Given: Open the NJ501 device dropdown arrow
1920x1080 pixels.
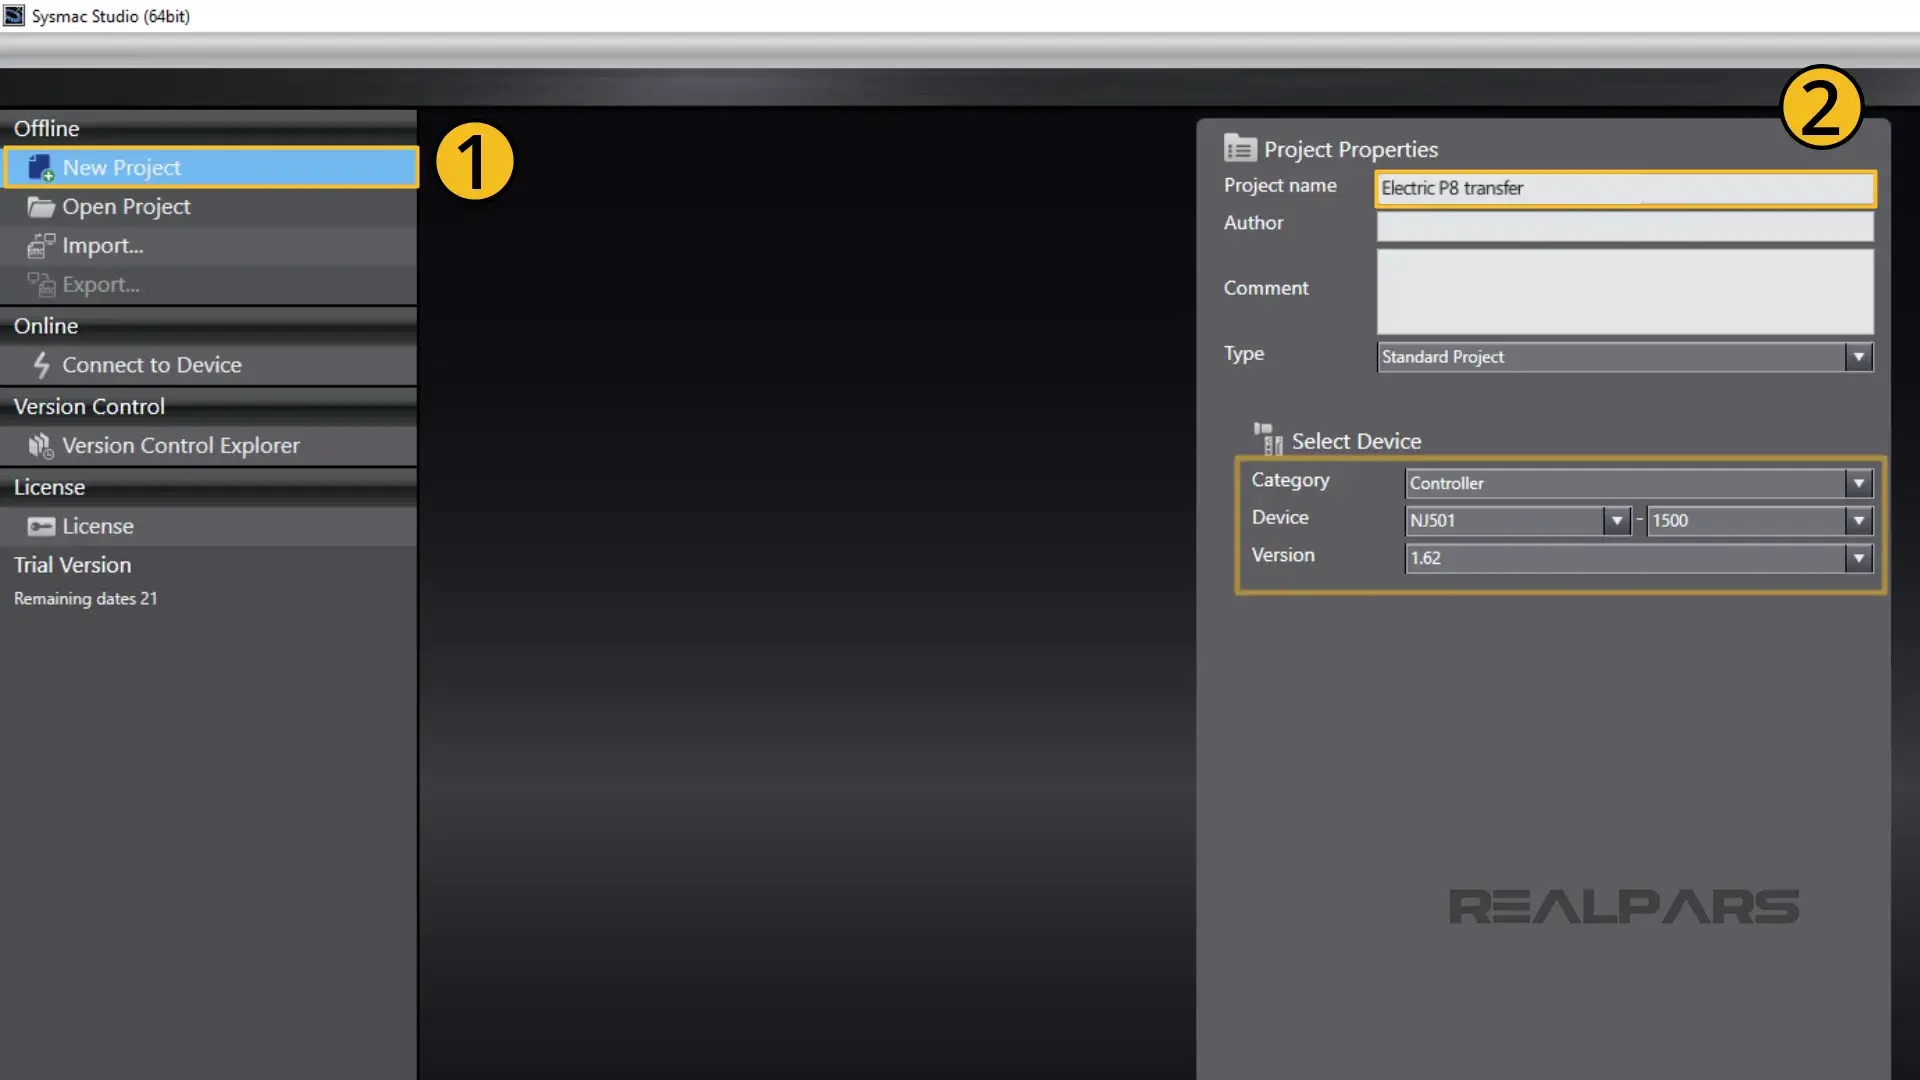Looking at the screenshot, I should click(x=1617, y=520).
